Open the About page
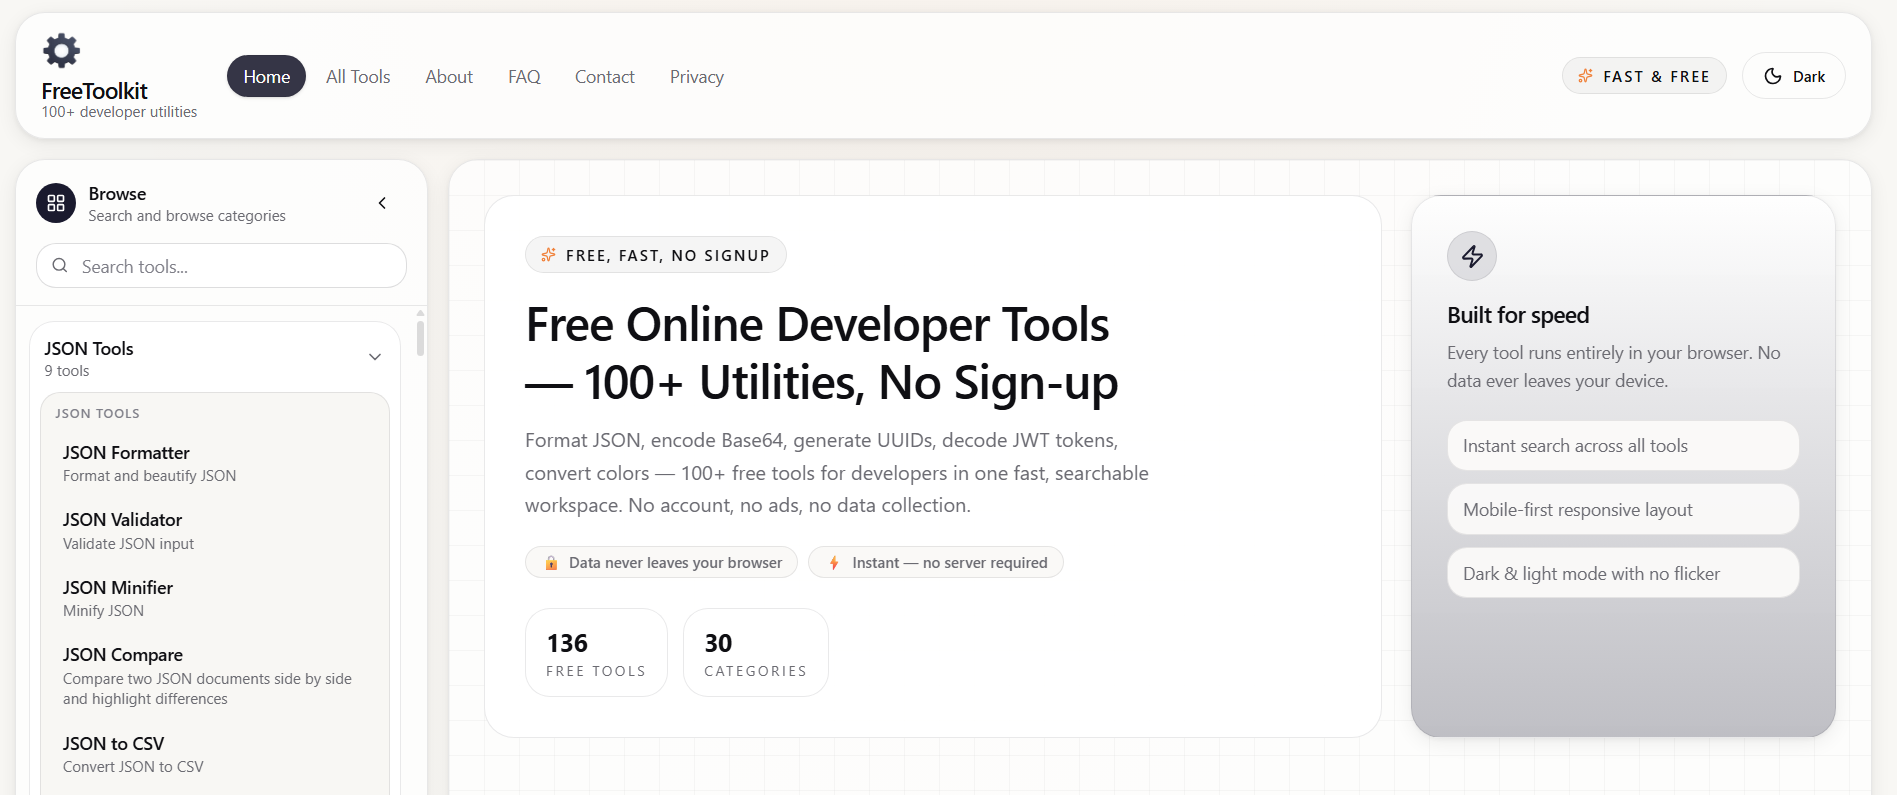This screenshot has width=1897, height=795. pyautogui.click(x=449, y=77)
